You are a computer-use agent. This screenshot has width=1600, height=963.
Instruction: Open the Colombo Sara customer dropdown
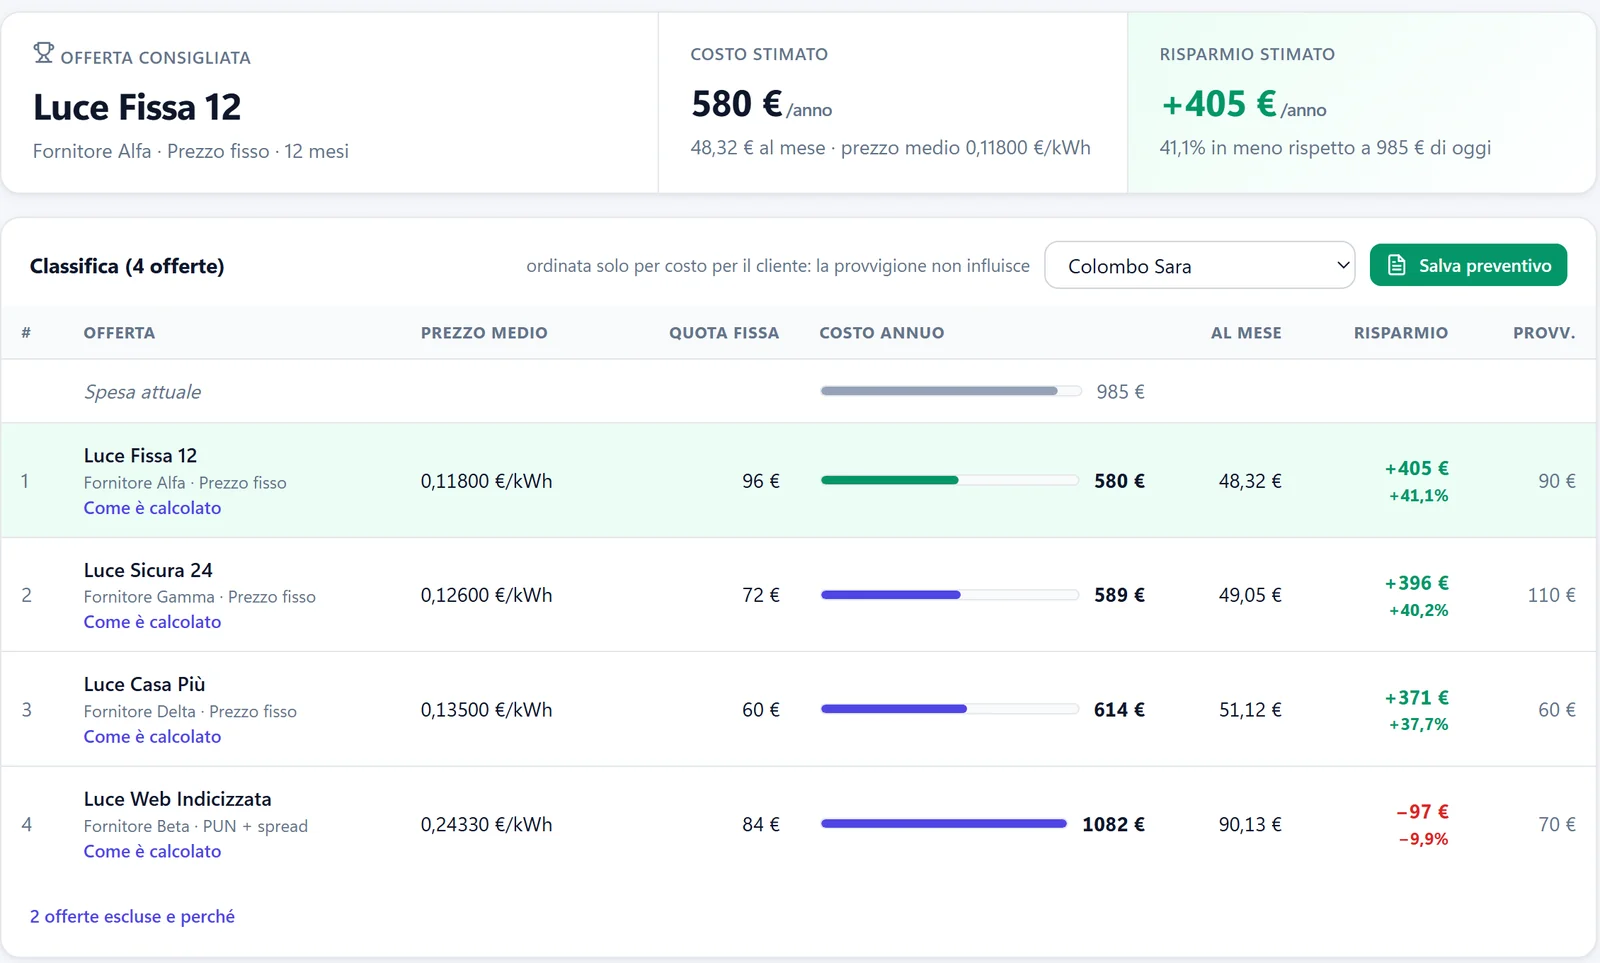tap(1199, 266)
